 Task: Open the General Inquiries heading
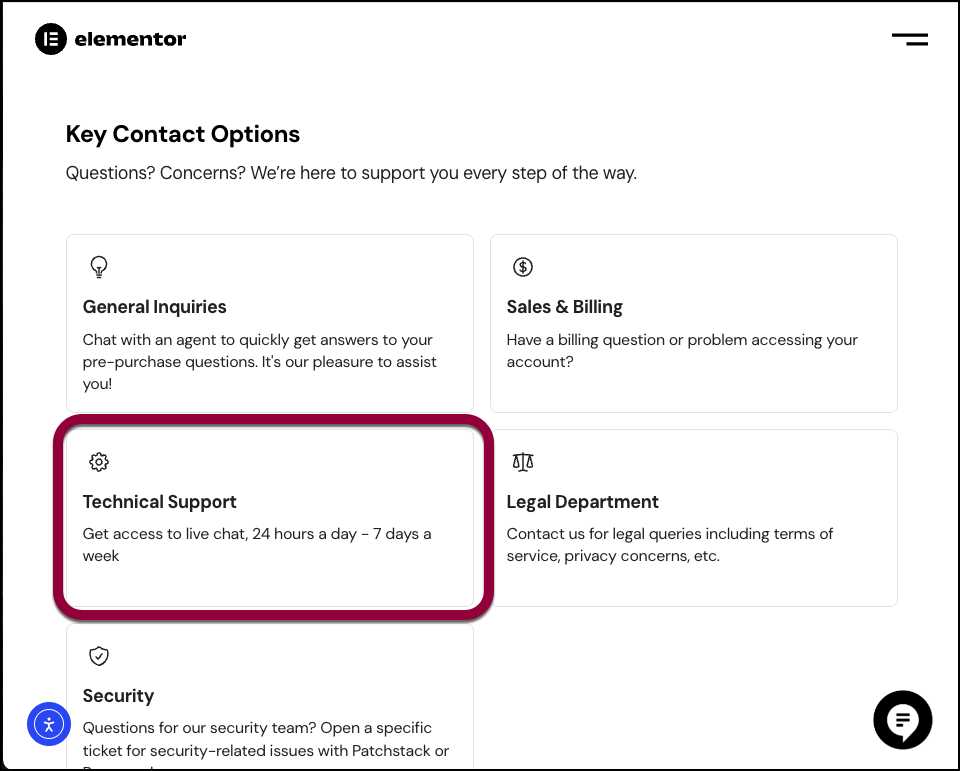(154, 307)
